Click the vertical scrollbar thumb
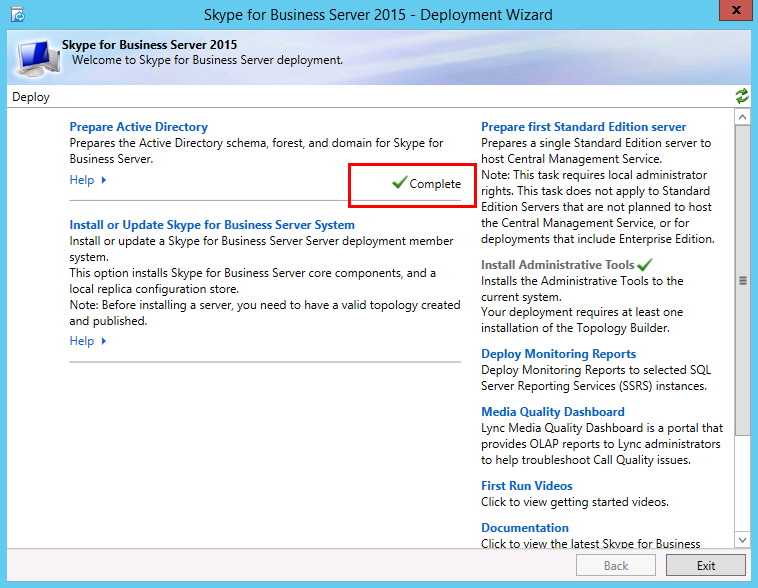Screen dimensions: 758x588 click(x=743, y=280)
